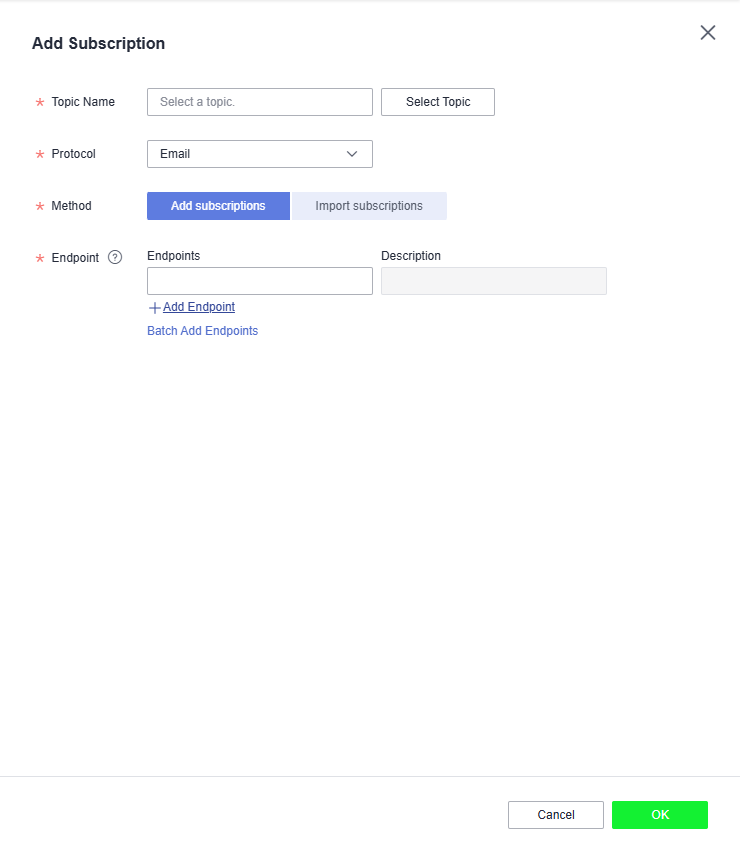The width and height of the screenshot is (740, 861).
Task: Click the plus icon beside Add Endpoint
Action: click(x=154, y=308)
